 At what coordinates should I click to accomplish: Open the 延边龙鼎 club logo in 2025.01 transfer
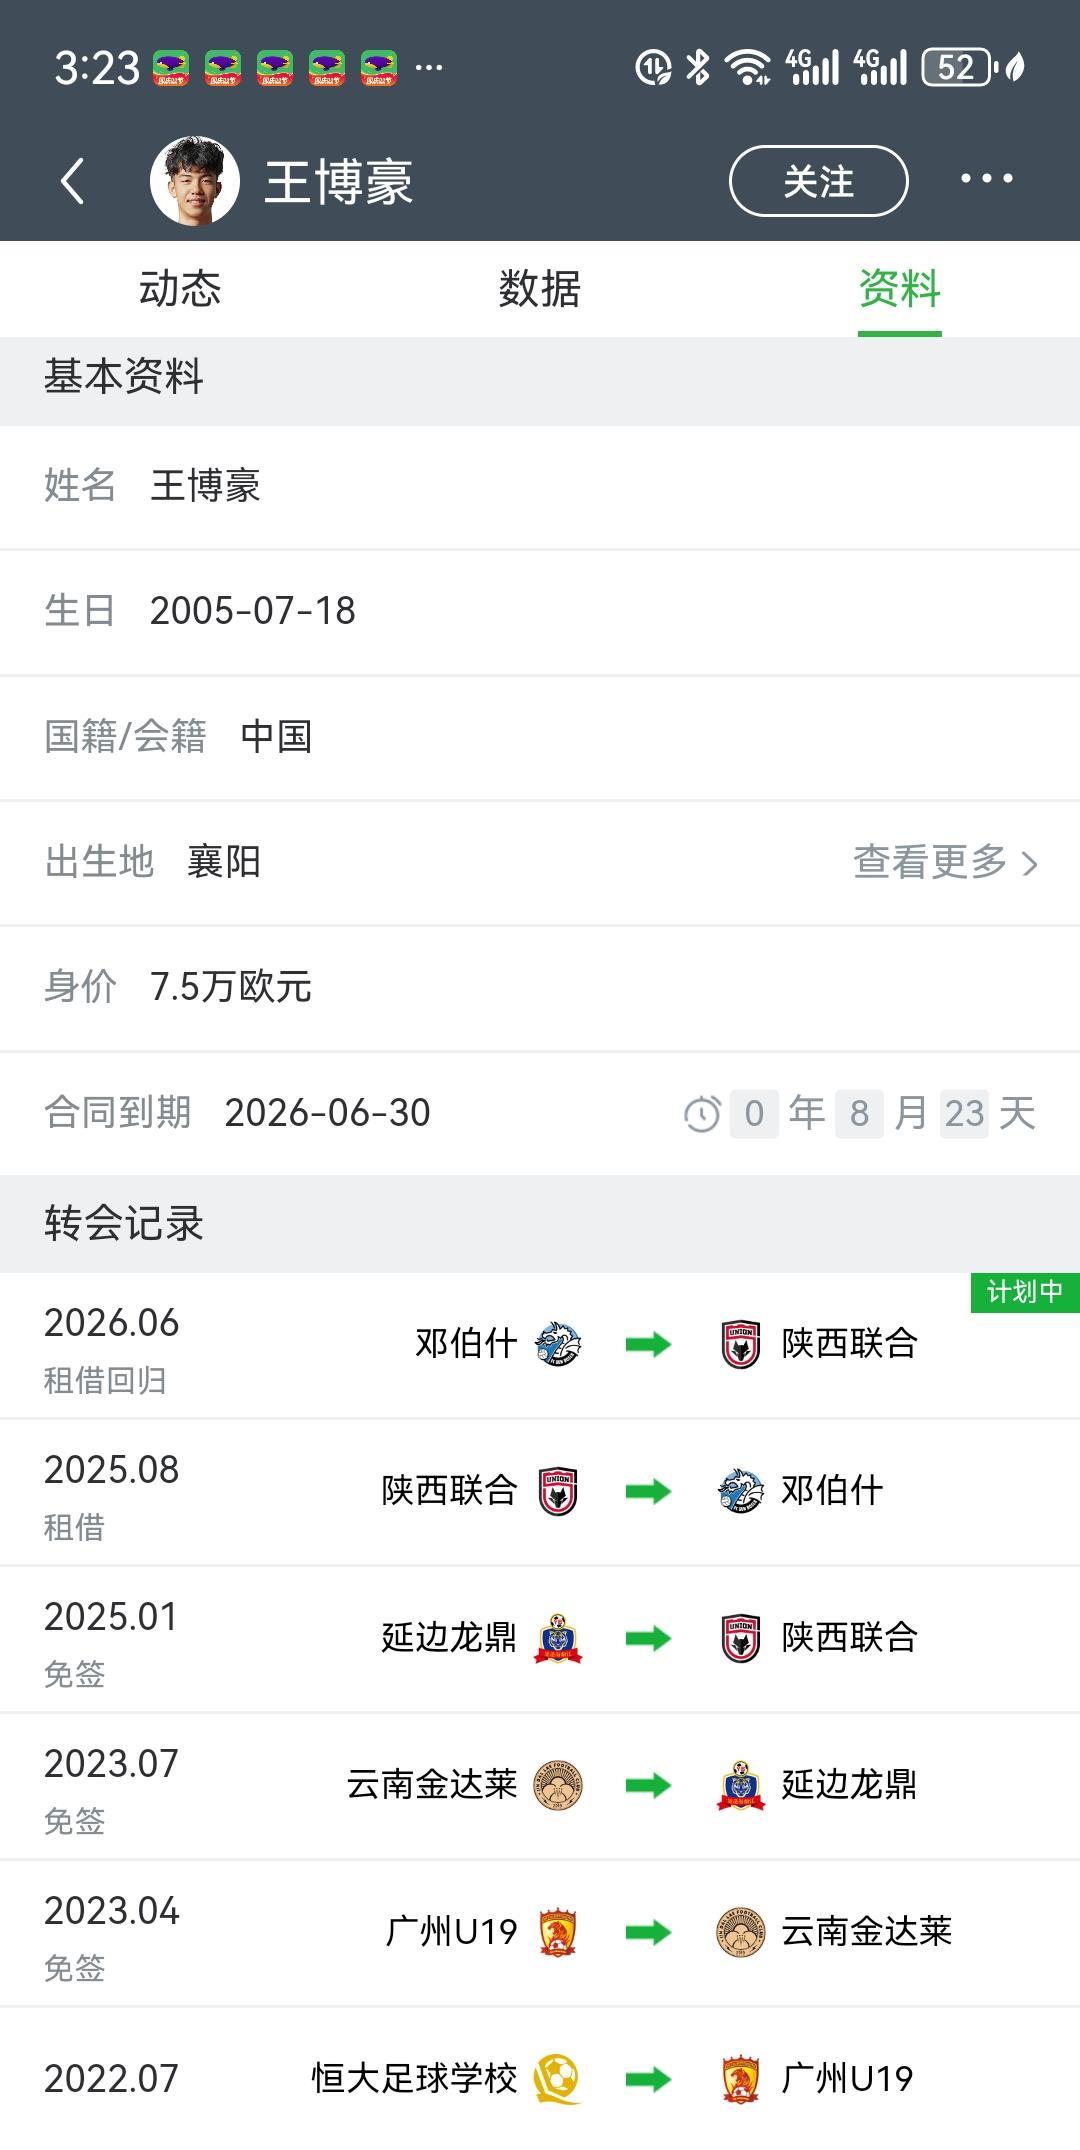tap(557, 1638)
